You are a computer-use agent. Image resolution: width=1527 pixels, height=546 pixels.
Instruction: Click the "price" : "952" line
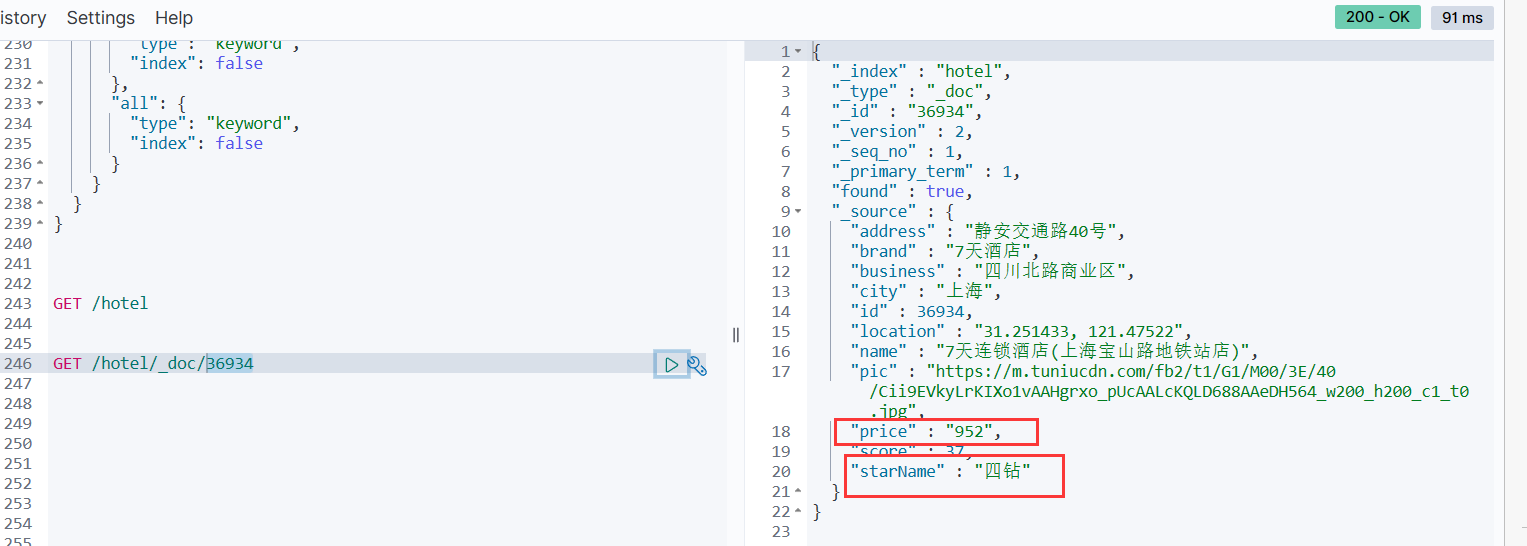click(926, 431)
